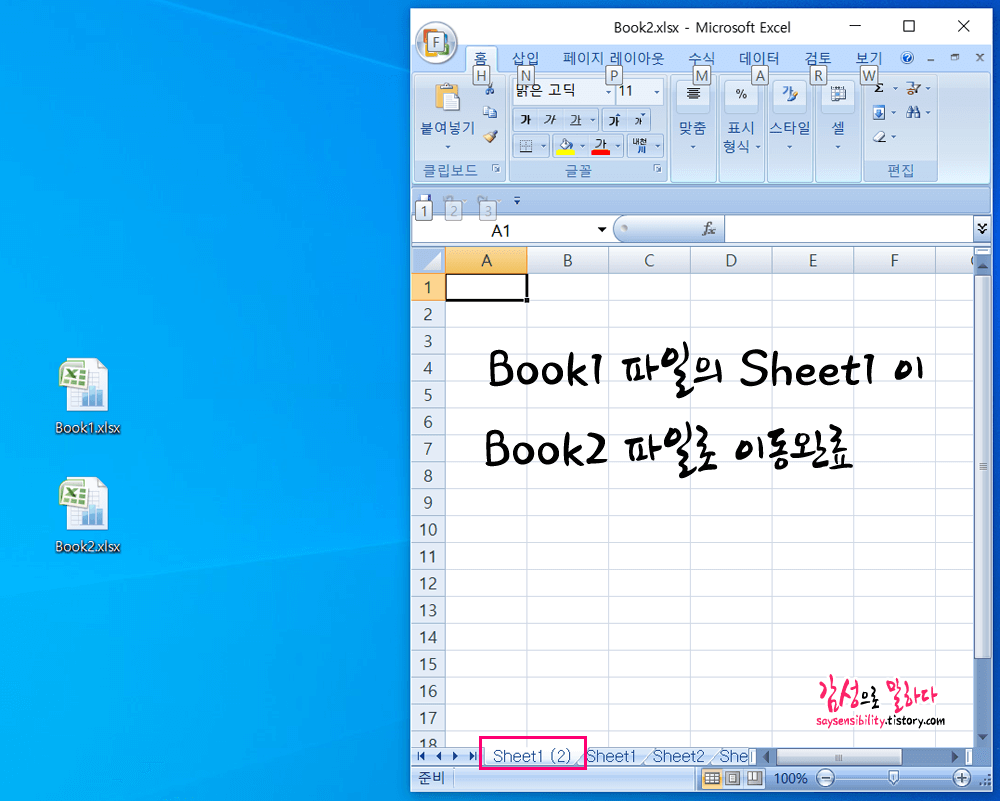Click the cell borders icon

point(526,146)
